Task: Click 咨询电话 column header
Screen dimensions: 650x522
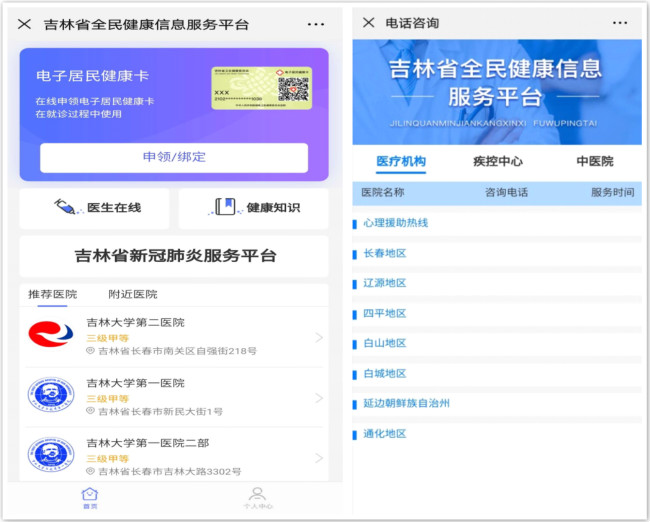Action: tap(507, 193)
